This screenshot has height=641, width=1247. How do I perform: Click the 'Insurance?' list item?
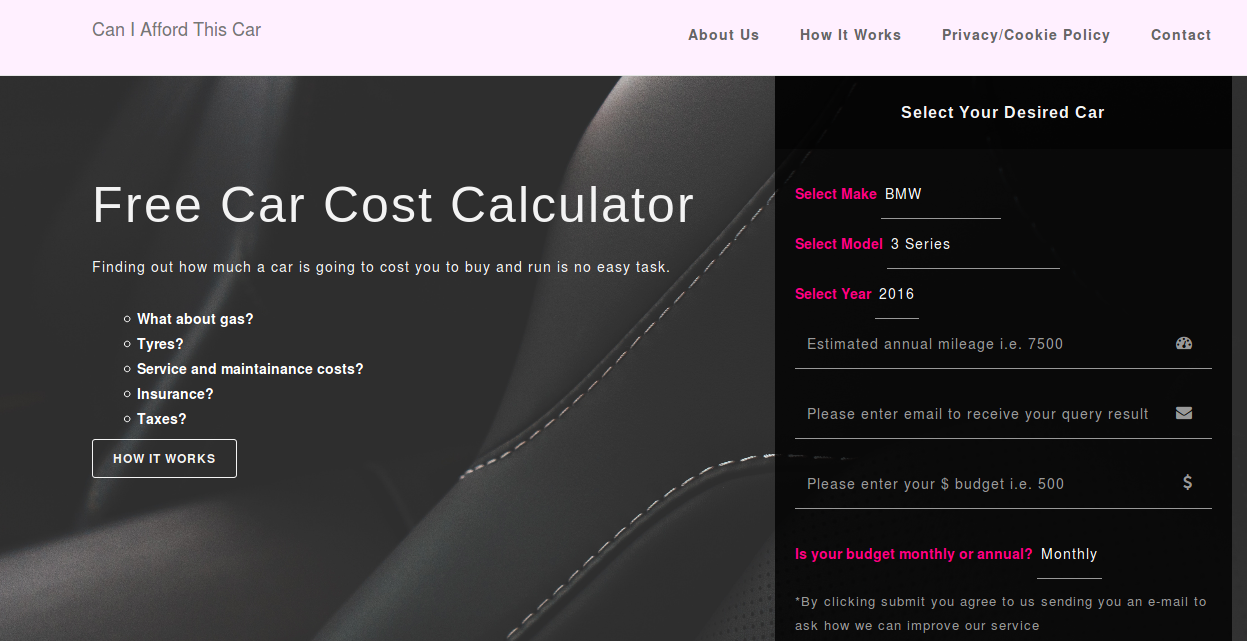pos(175,394)
